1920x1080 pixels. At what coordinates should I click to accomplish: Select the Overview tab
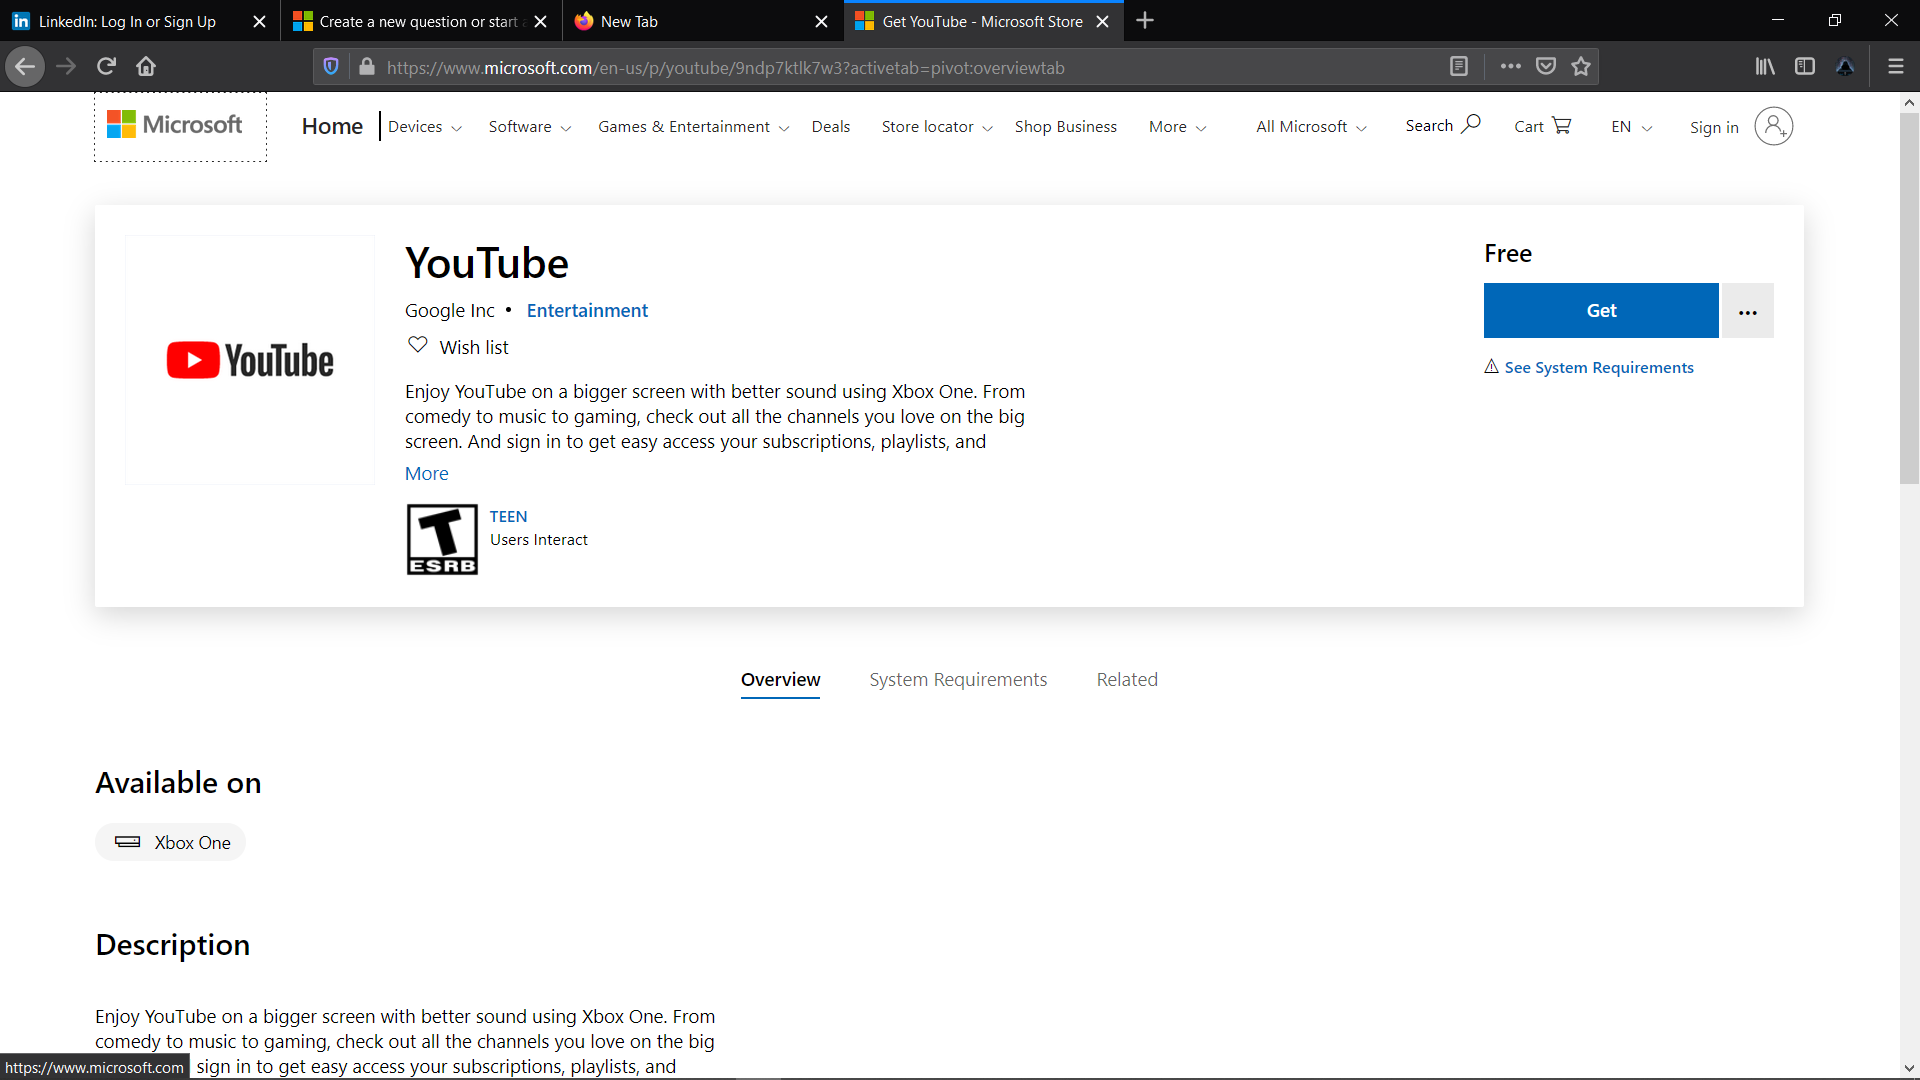click(780, 680)
